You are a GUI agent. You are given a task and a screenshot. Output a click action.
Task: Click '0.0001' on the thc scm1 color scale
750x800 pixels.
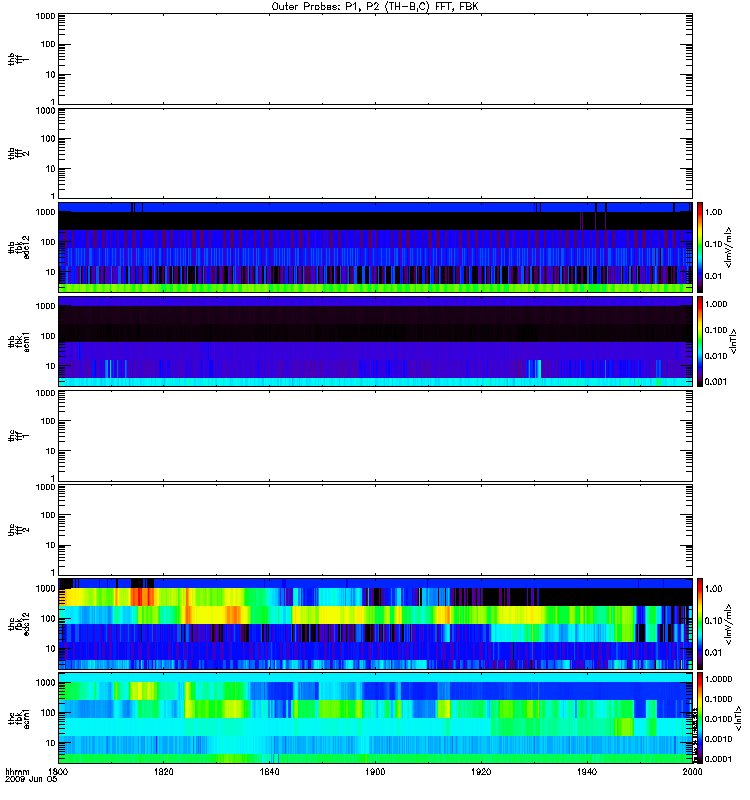point(718,759)
